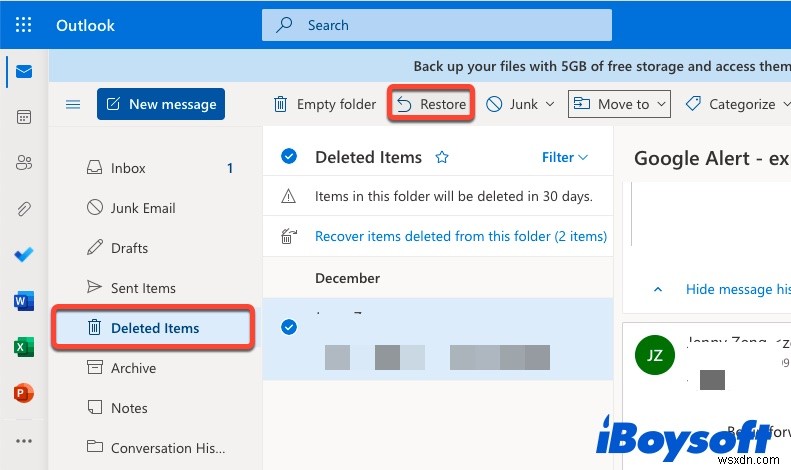Open Recover items deleted from this folder

pyautogui.click(x=461, y=236)
